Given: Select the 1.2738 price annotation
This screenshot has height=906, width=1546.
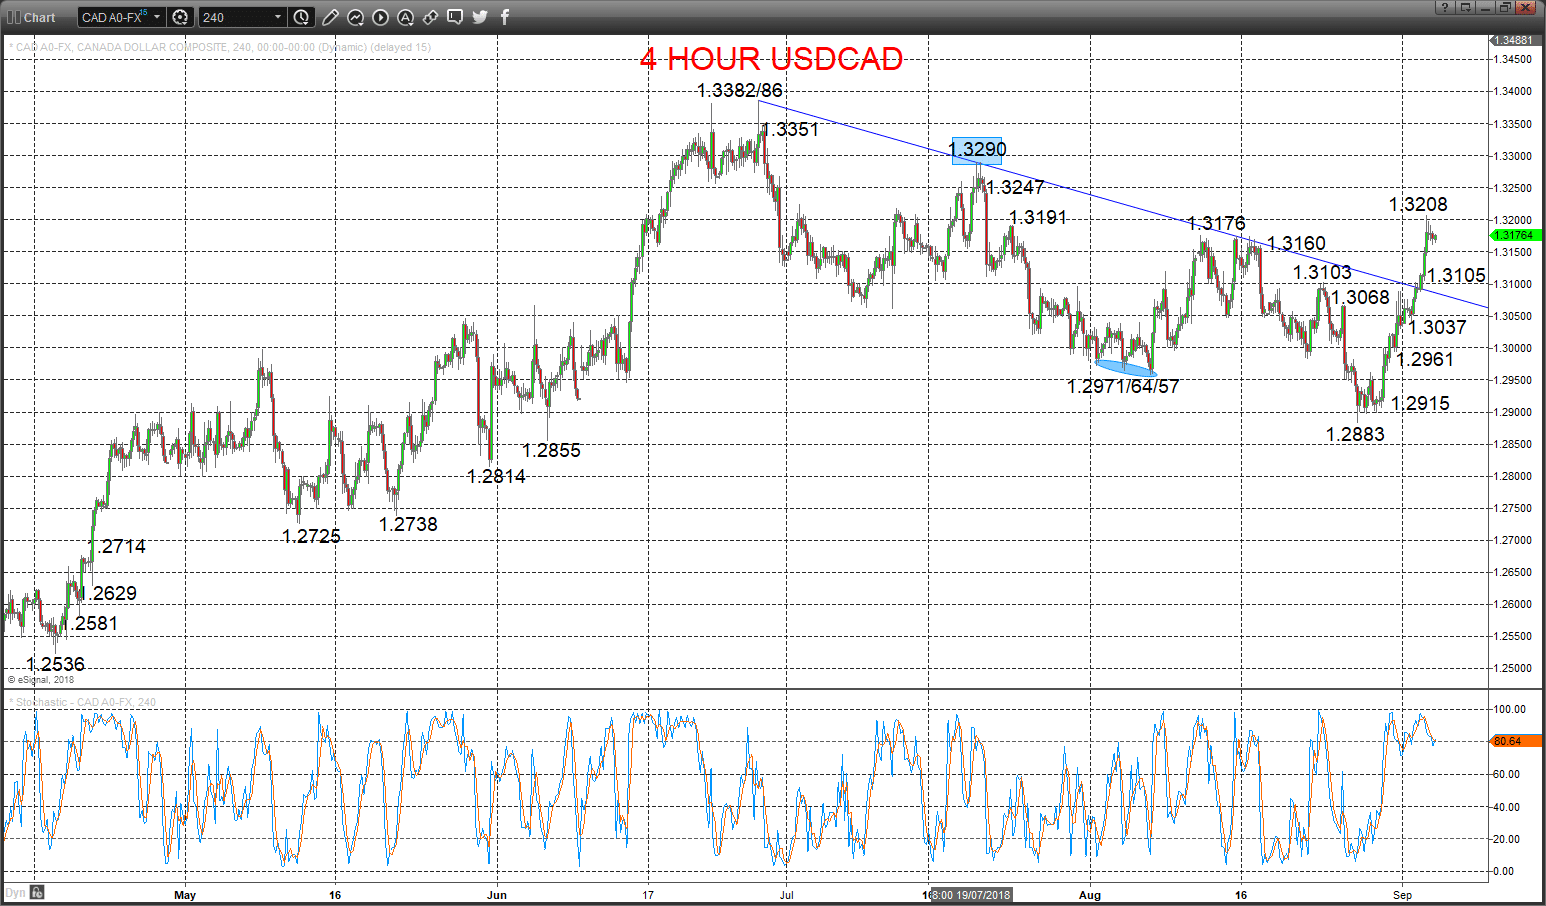Looking at the screenshot, I should [x=408, y=524].
